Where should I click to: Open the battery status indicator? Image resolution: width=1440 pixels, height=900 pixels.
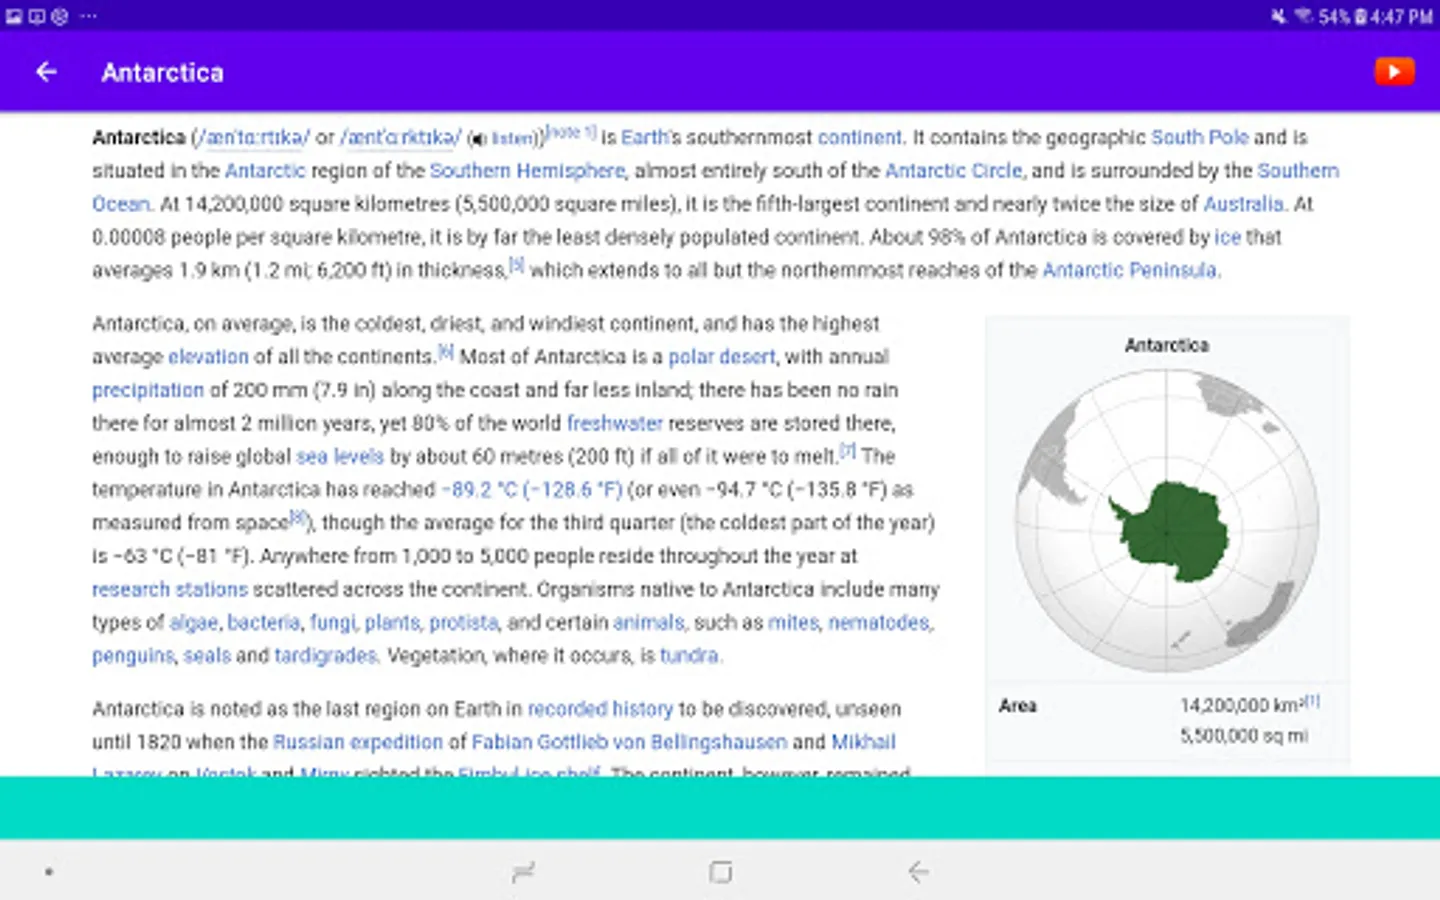pos(1359,17)
